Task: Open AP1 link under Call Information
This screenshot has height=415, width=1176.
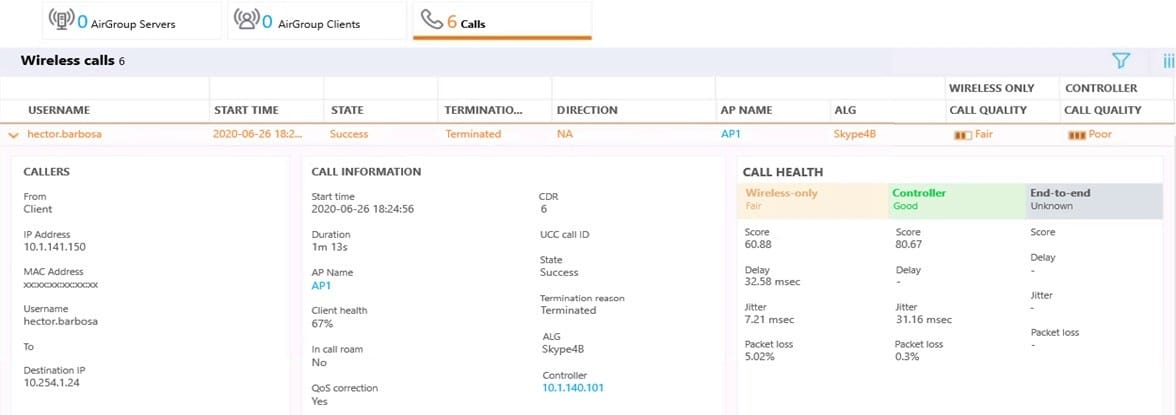Action: click(321, 285)
